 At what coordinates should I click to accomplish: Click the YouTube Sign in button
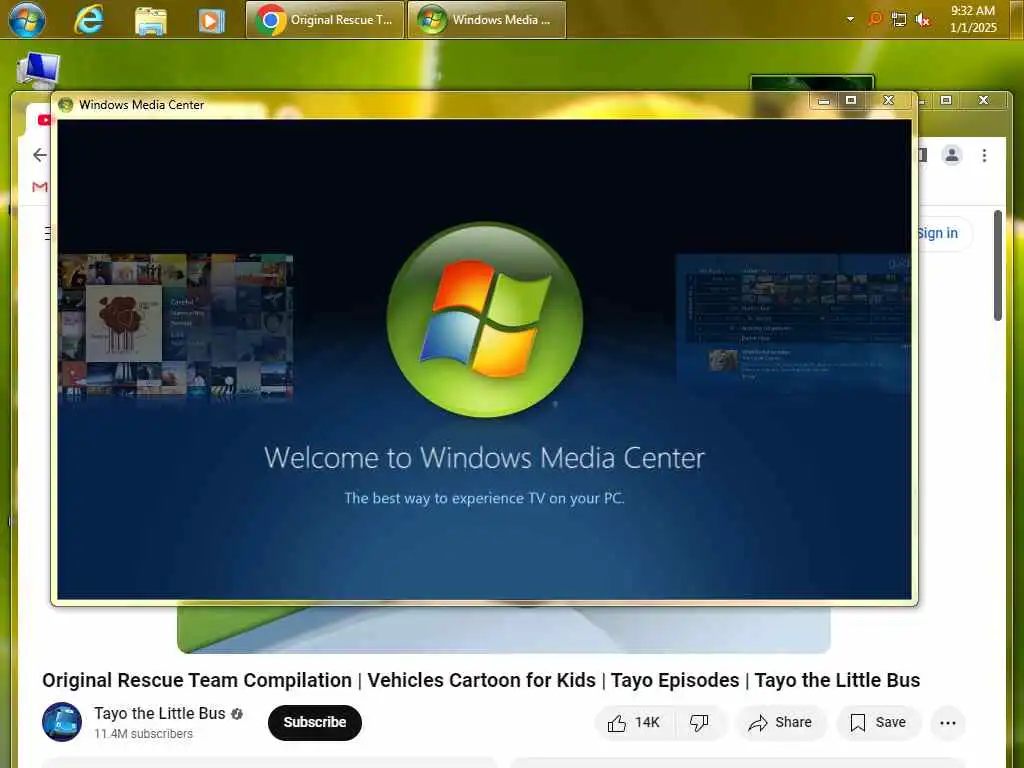pos(937,233)
